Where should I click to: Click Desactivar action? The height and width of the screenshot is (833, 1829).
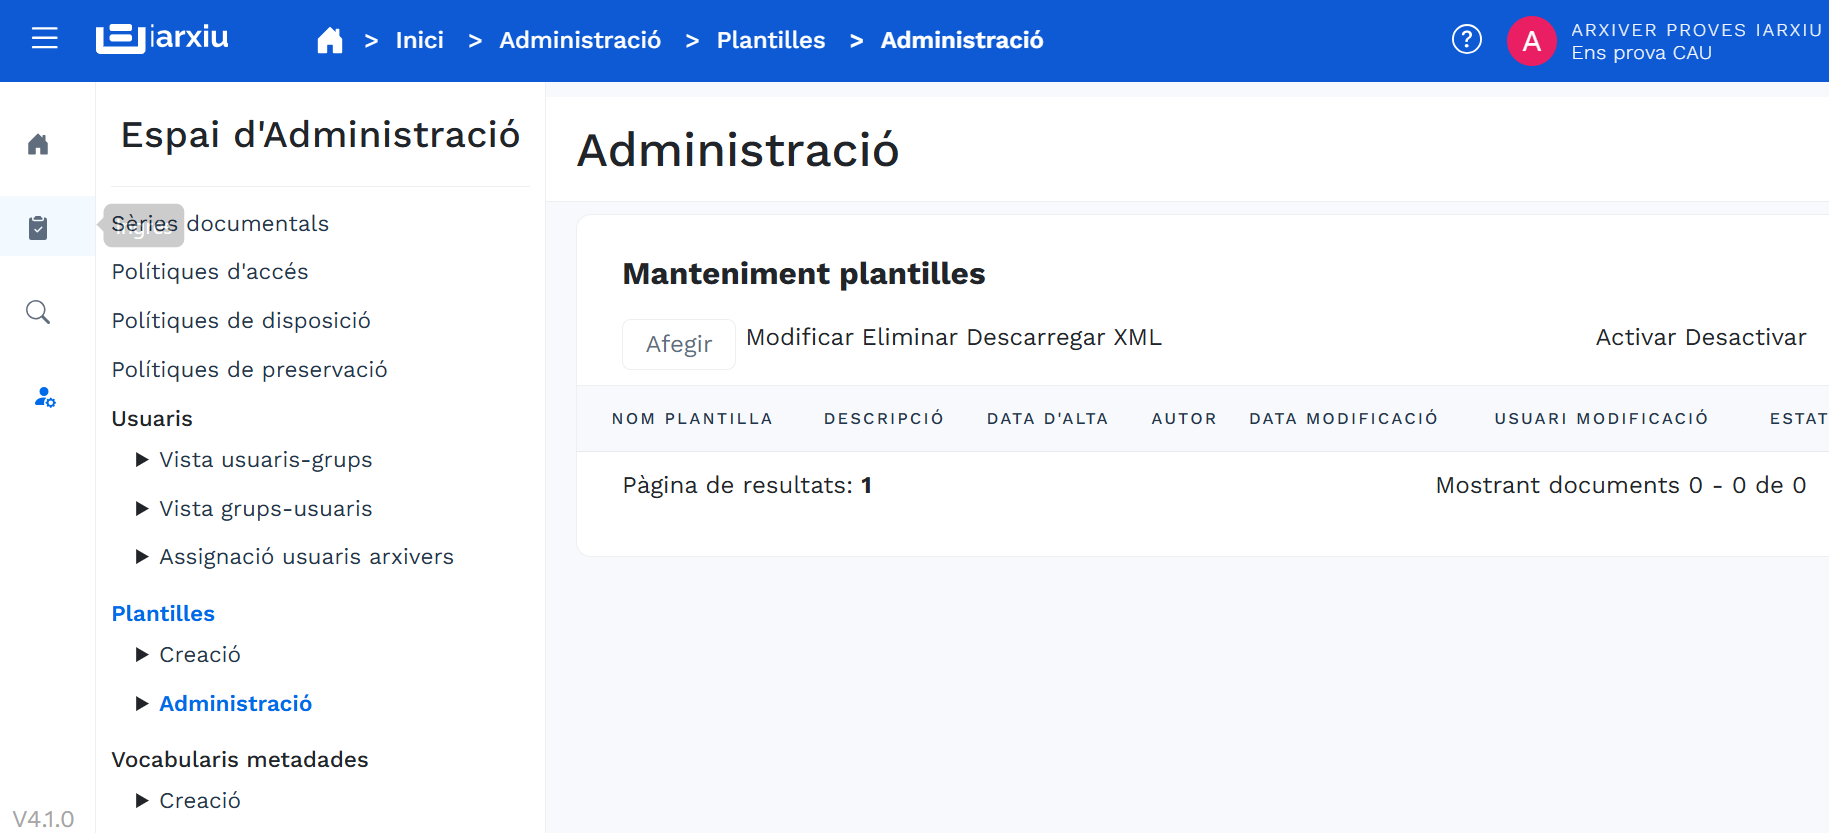pyautogui.click(x=1746, y=338)
